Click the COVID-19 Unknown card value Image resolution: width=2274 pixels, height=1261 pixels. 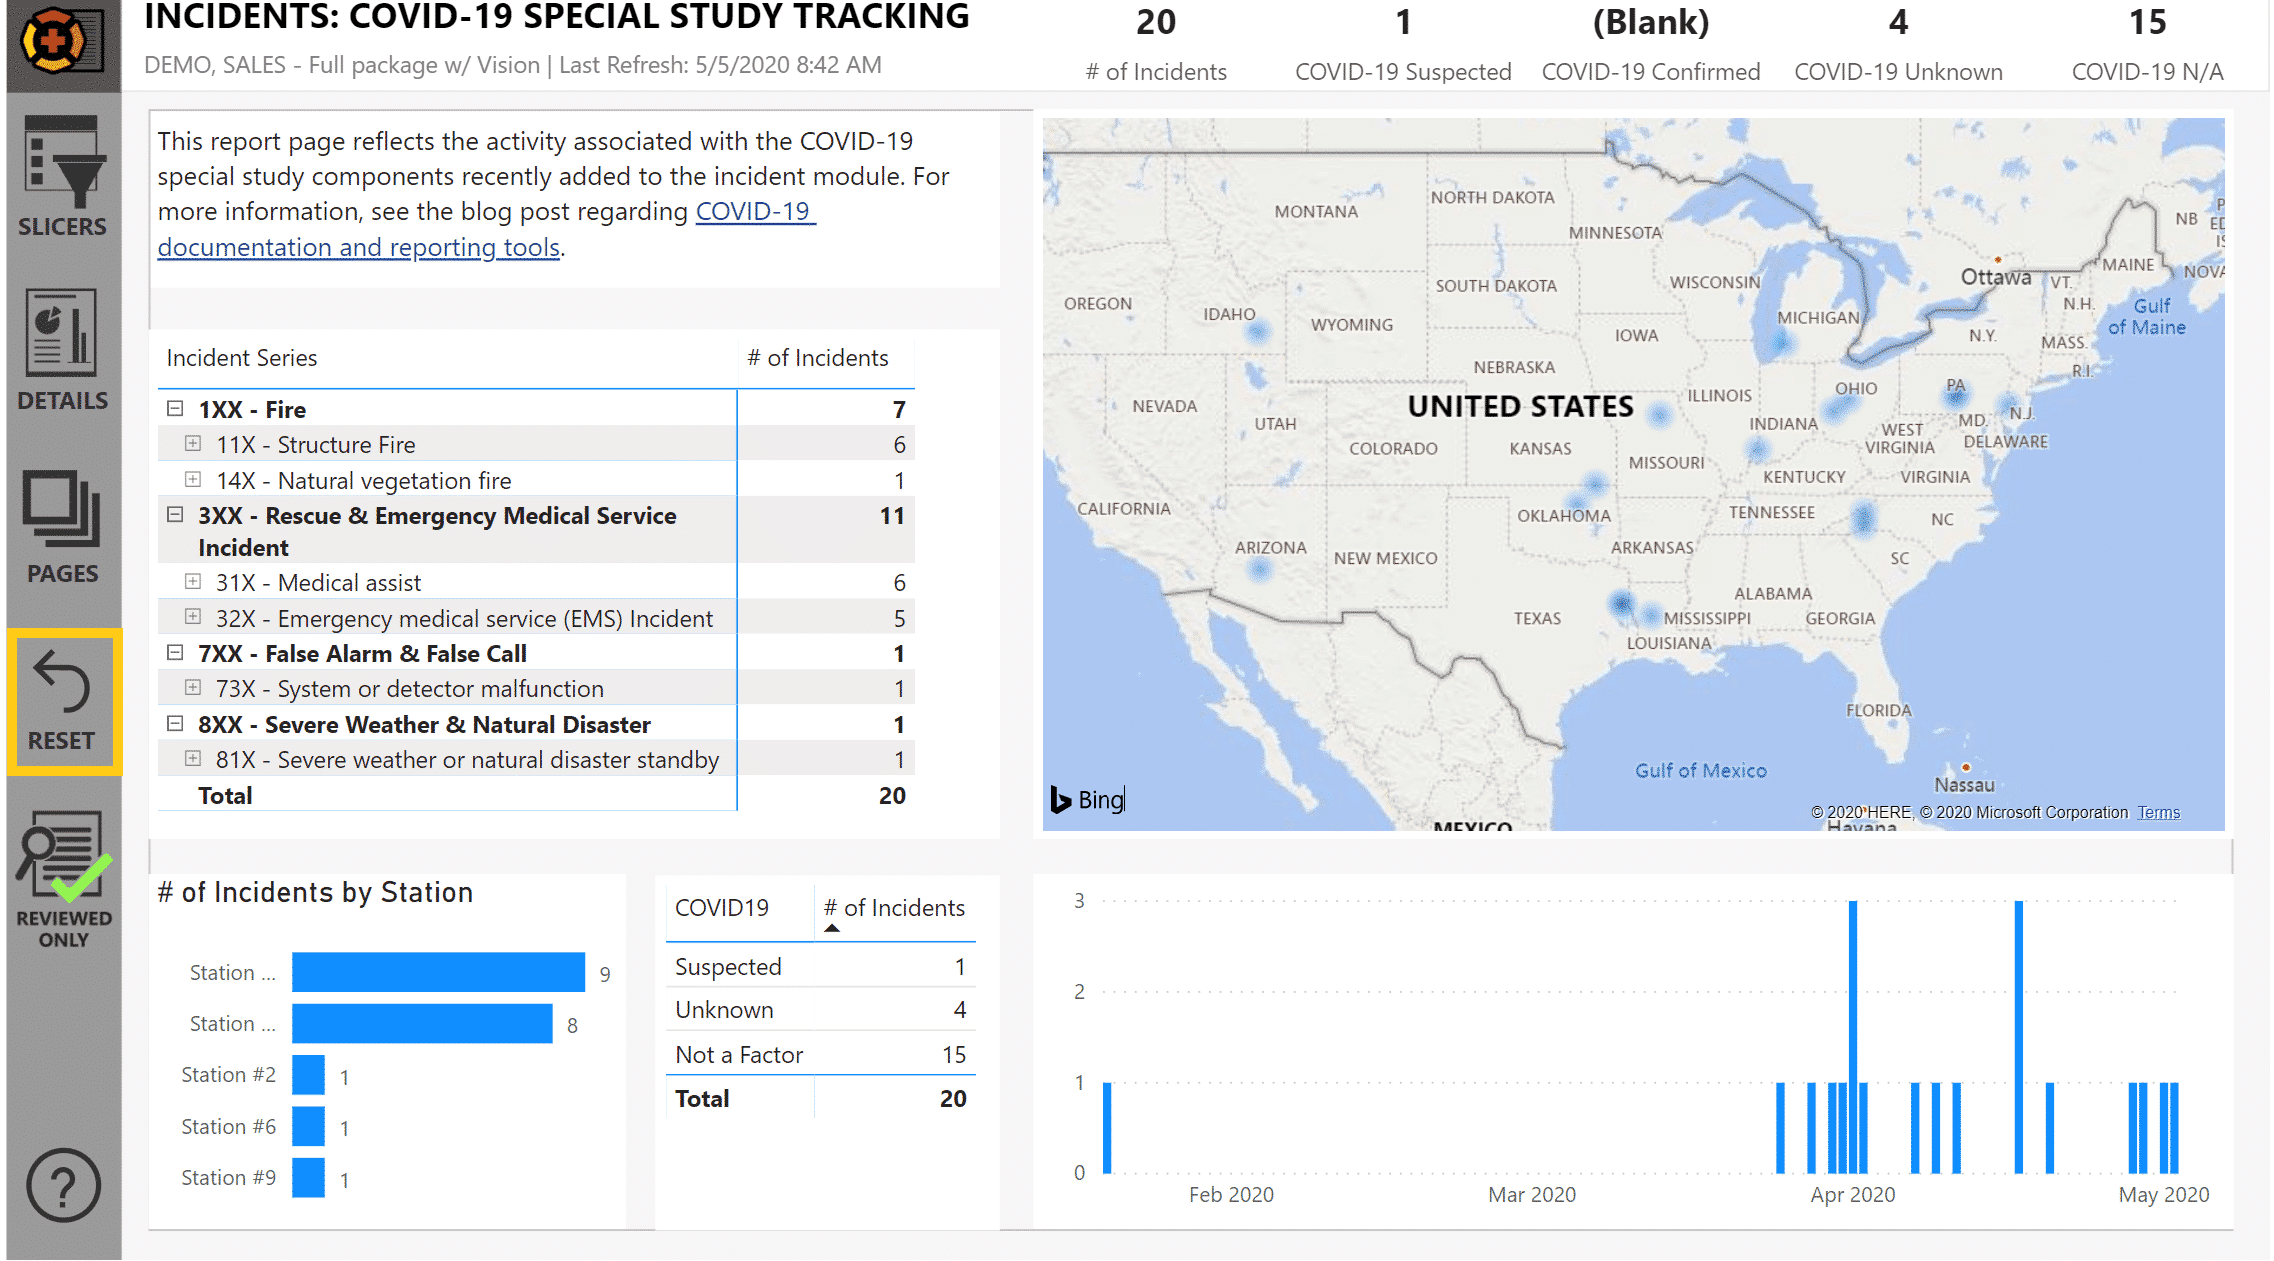click(x=1897, y=24)
